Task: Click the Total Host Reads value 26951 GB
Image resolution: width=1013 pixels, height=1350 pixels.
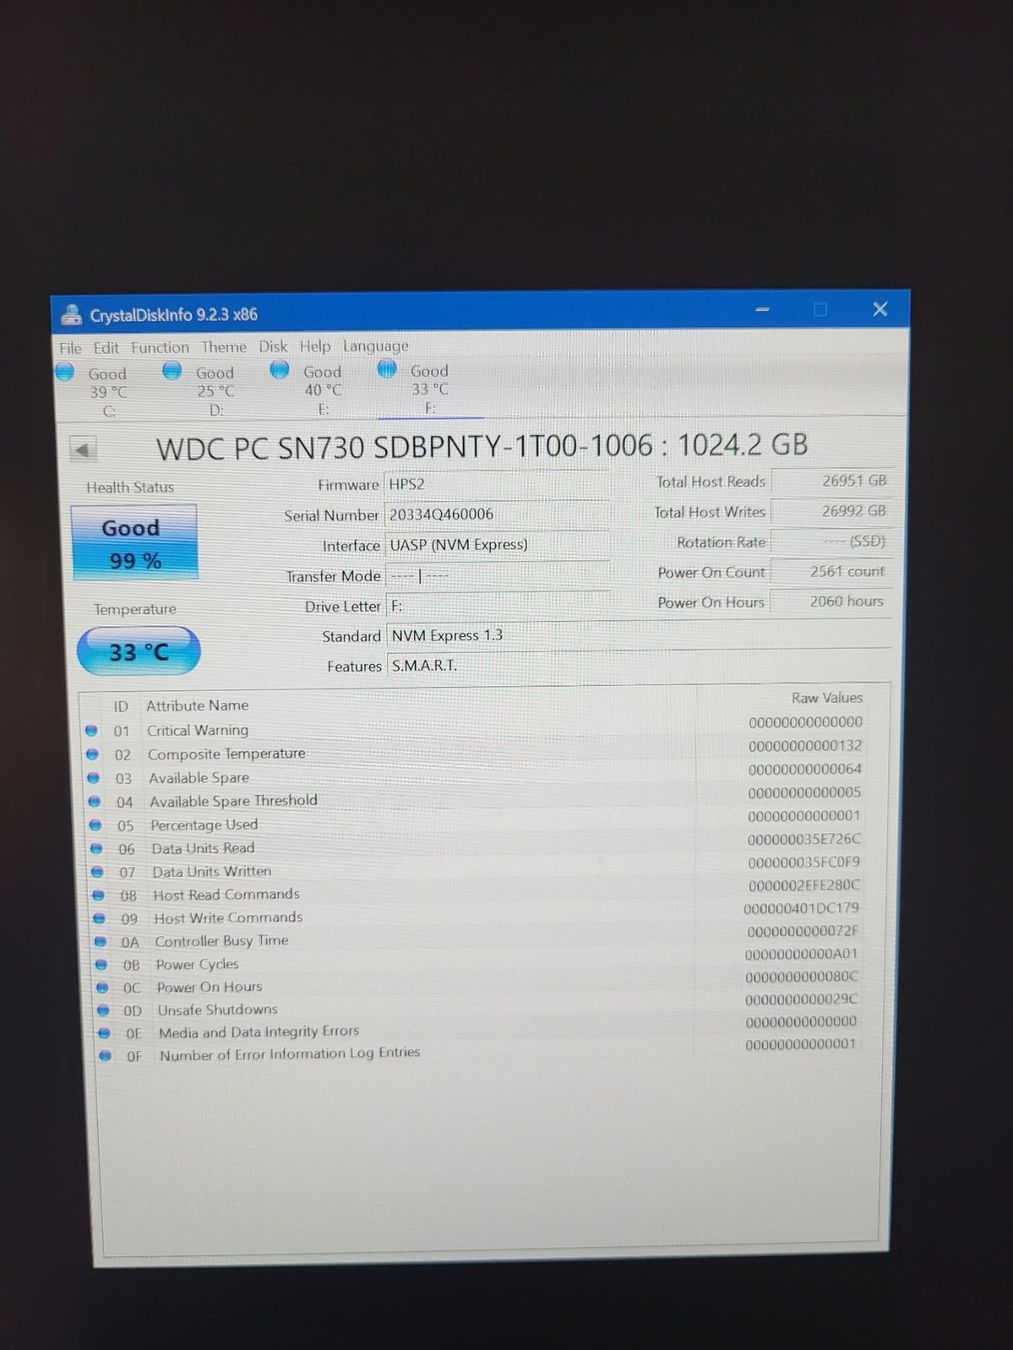Action: coord(831,481)
